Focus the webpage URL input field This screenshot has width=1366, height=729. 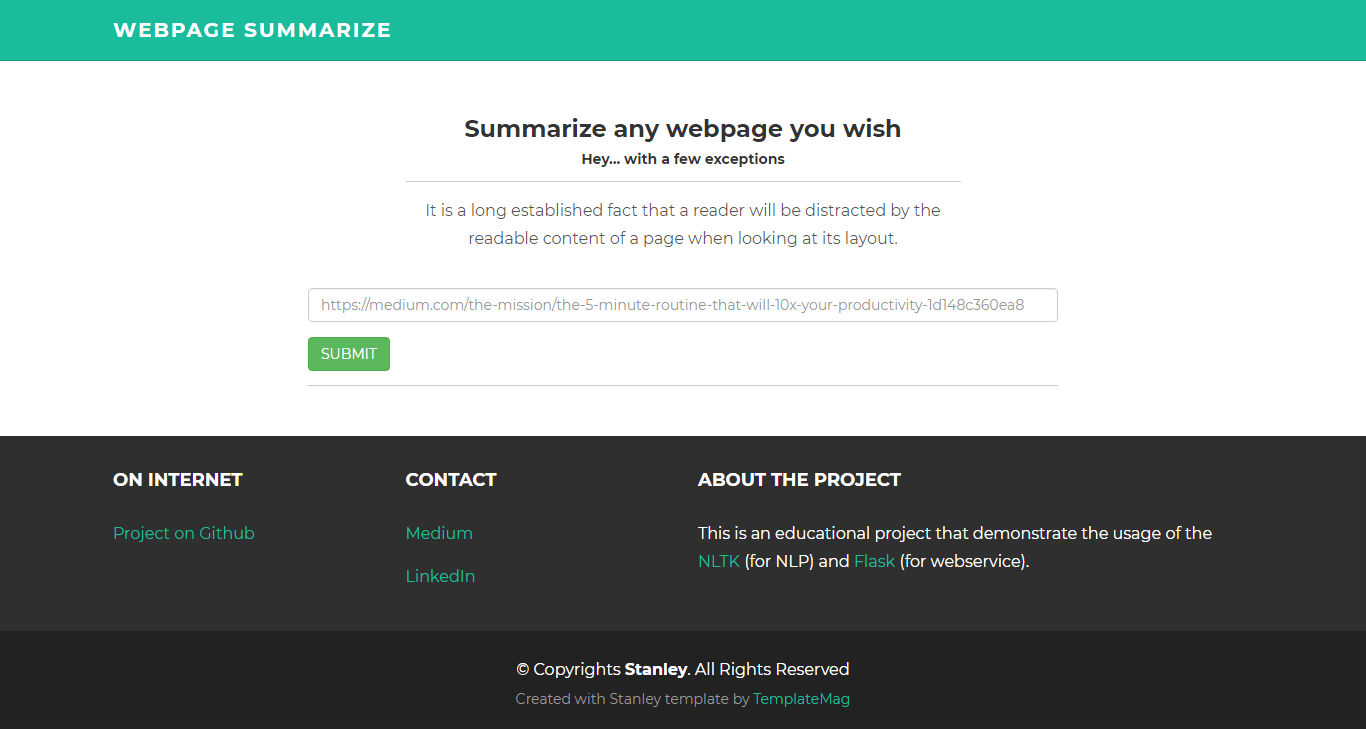[682, 305]
